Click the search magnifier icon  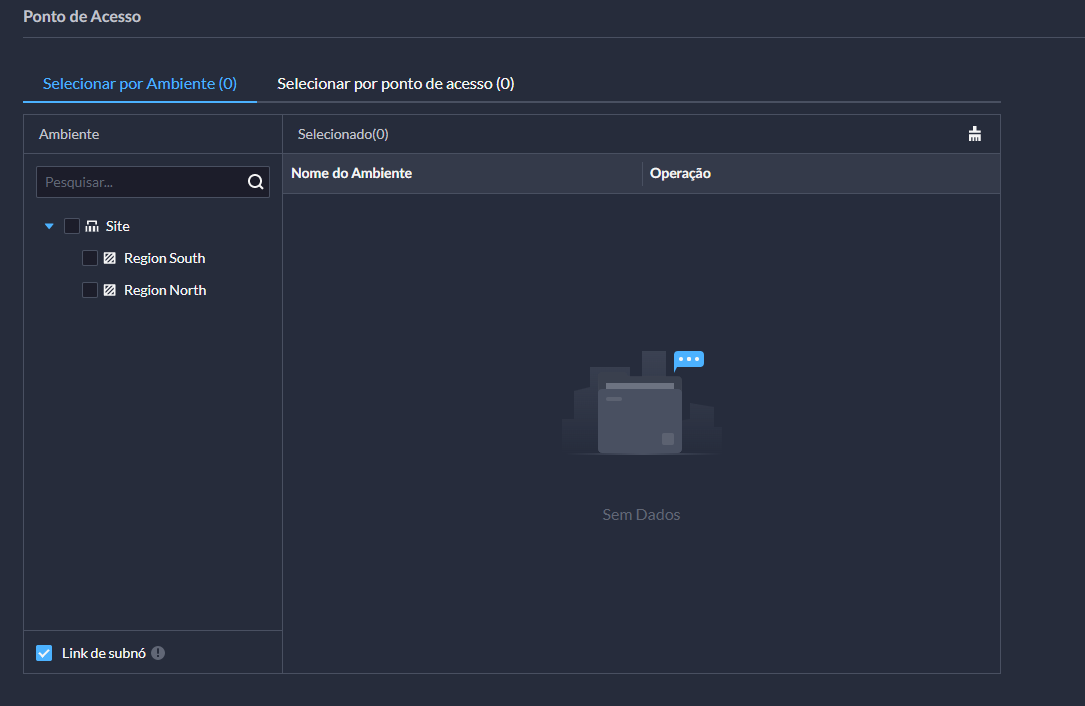coord(255,182)
